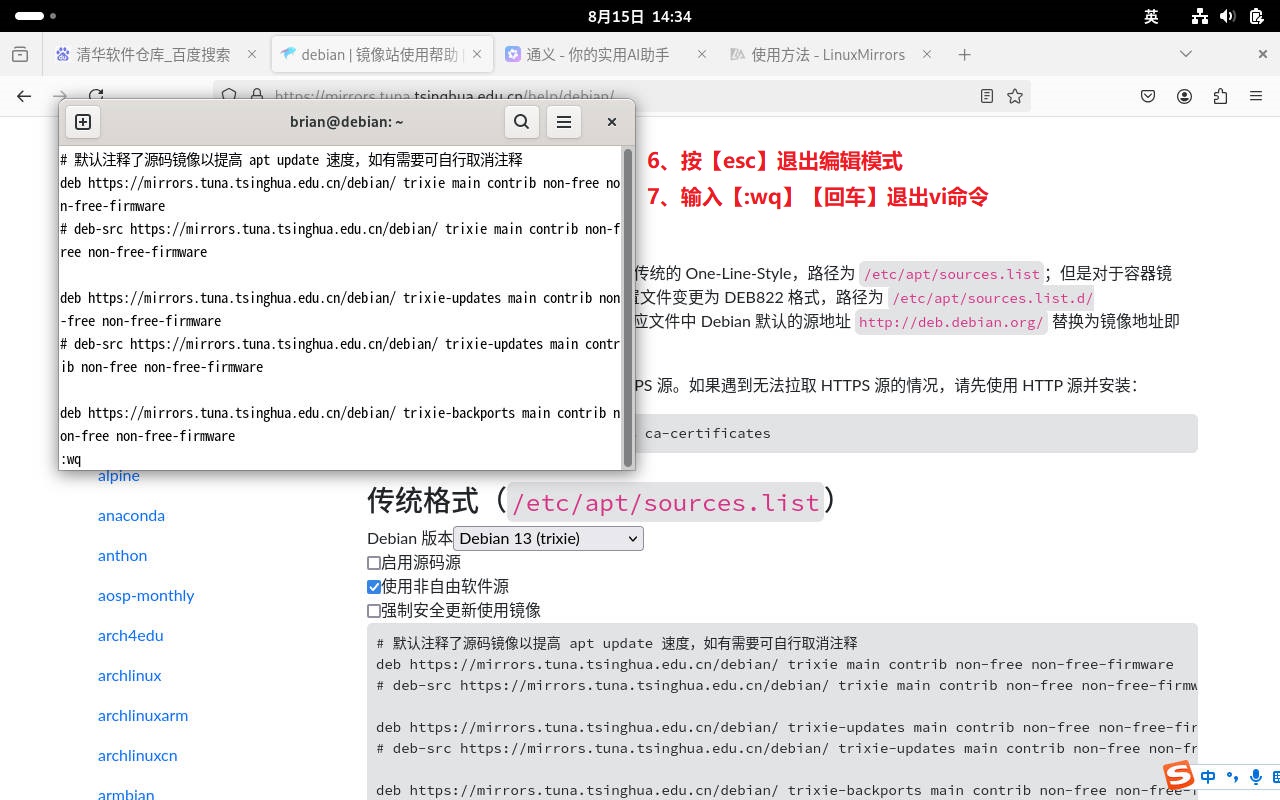Open the archlinuxcn help link
The height and width of the screenshot is (800, 1280).
pyautogui.click(x=137, y=755)
